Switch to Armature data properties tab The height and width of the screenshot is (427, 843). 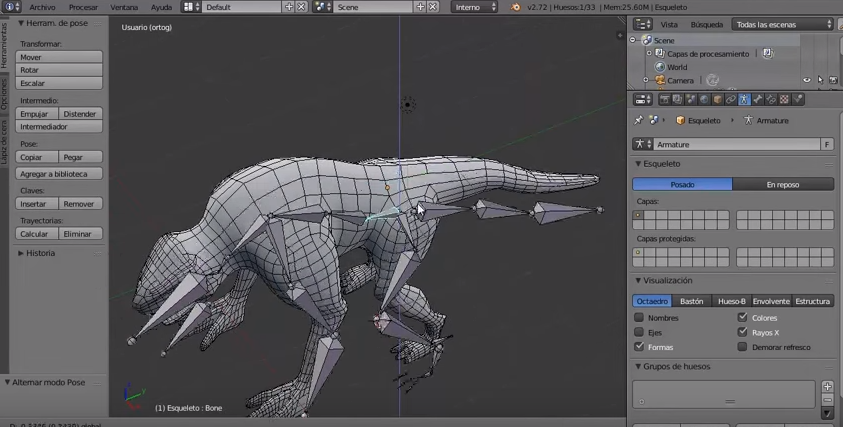(x=744, y=99)
